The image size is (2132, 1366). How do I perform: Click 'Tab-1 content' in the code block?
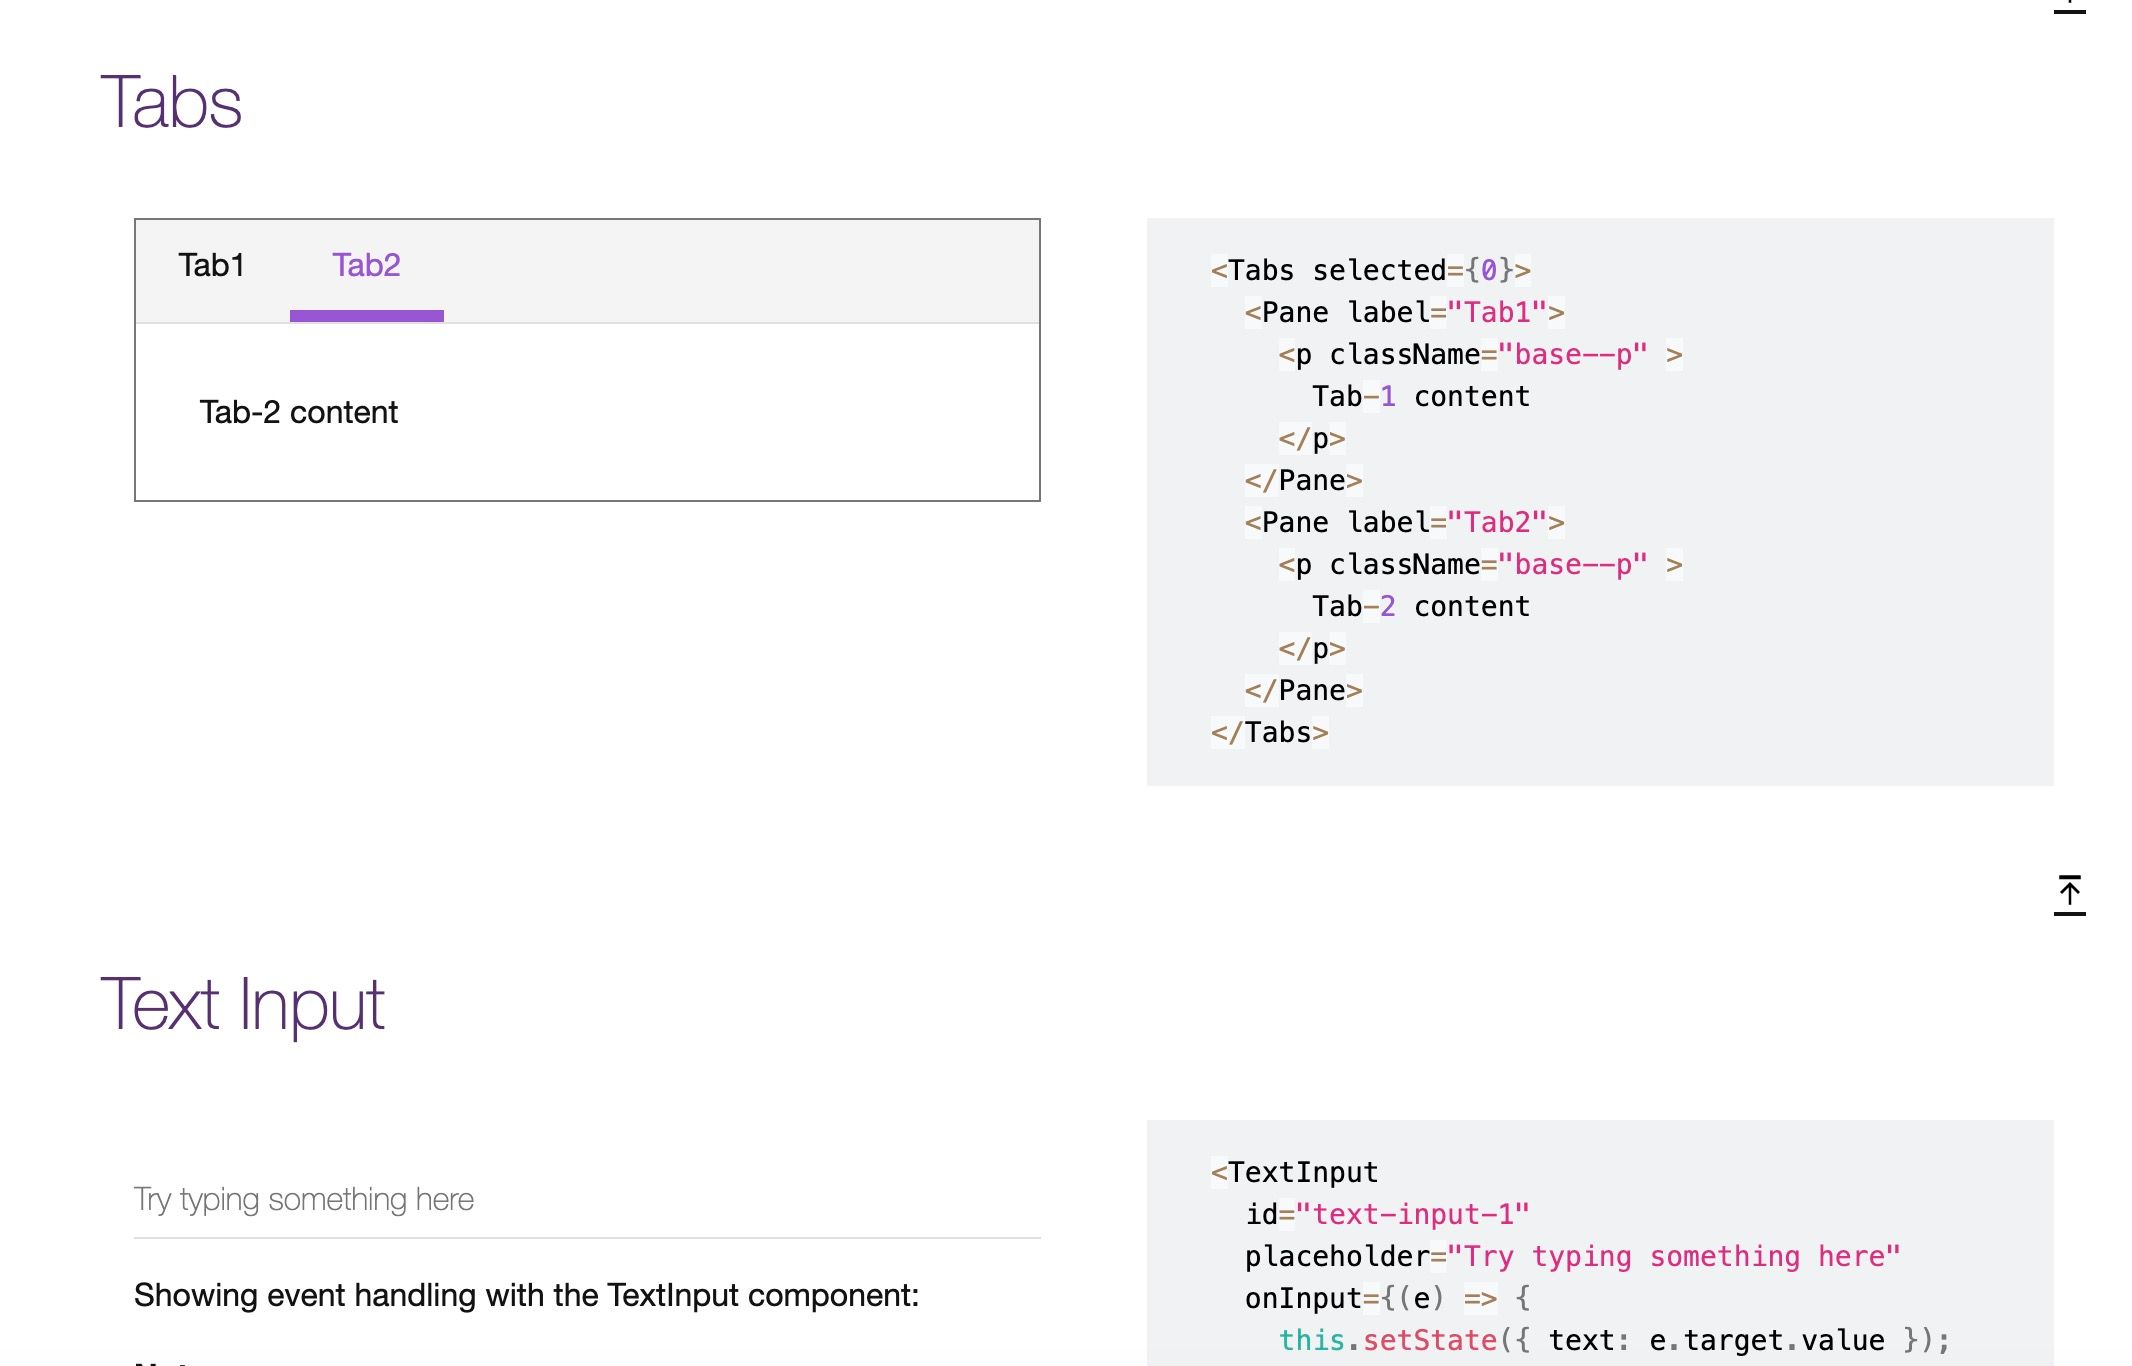[1420, 397]
